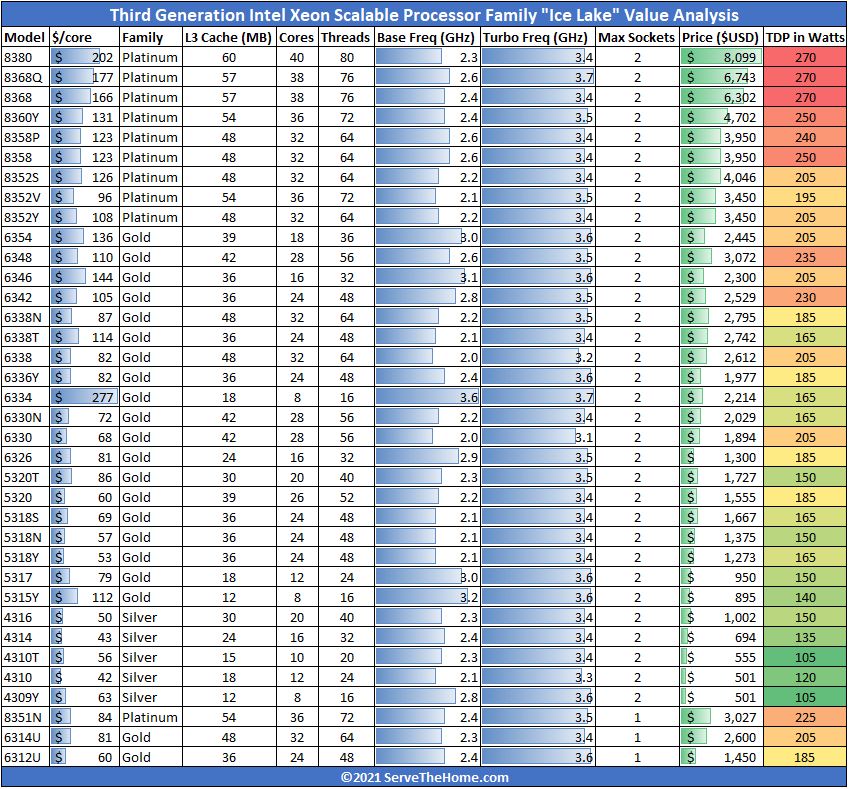Select the 6338N model cell
The image size is (850, 789).
point(25,318)
